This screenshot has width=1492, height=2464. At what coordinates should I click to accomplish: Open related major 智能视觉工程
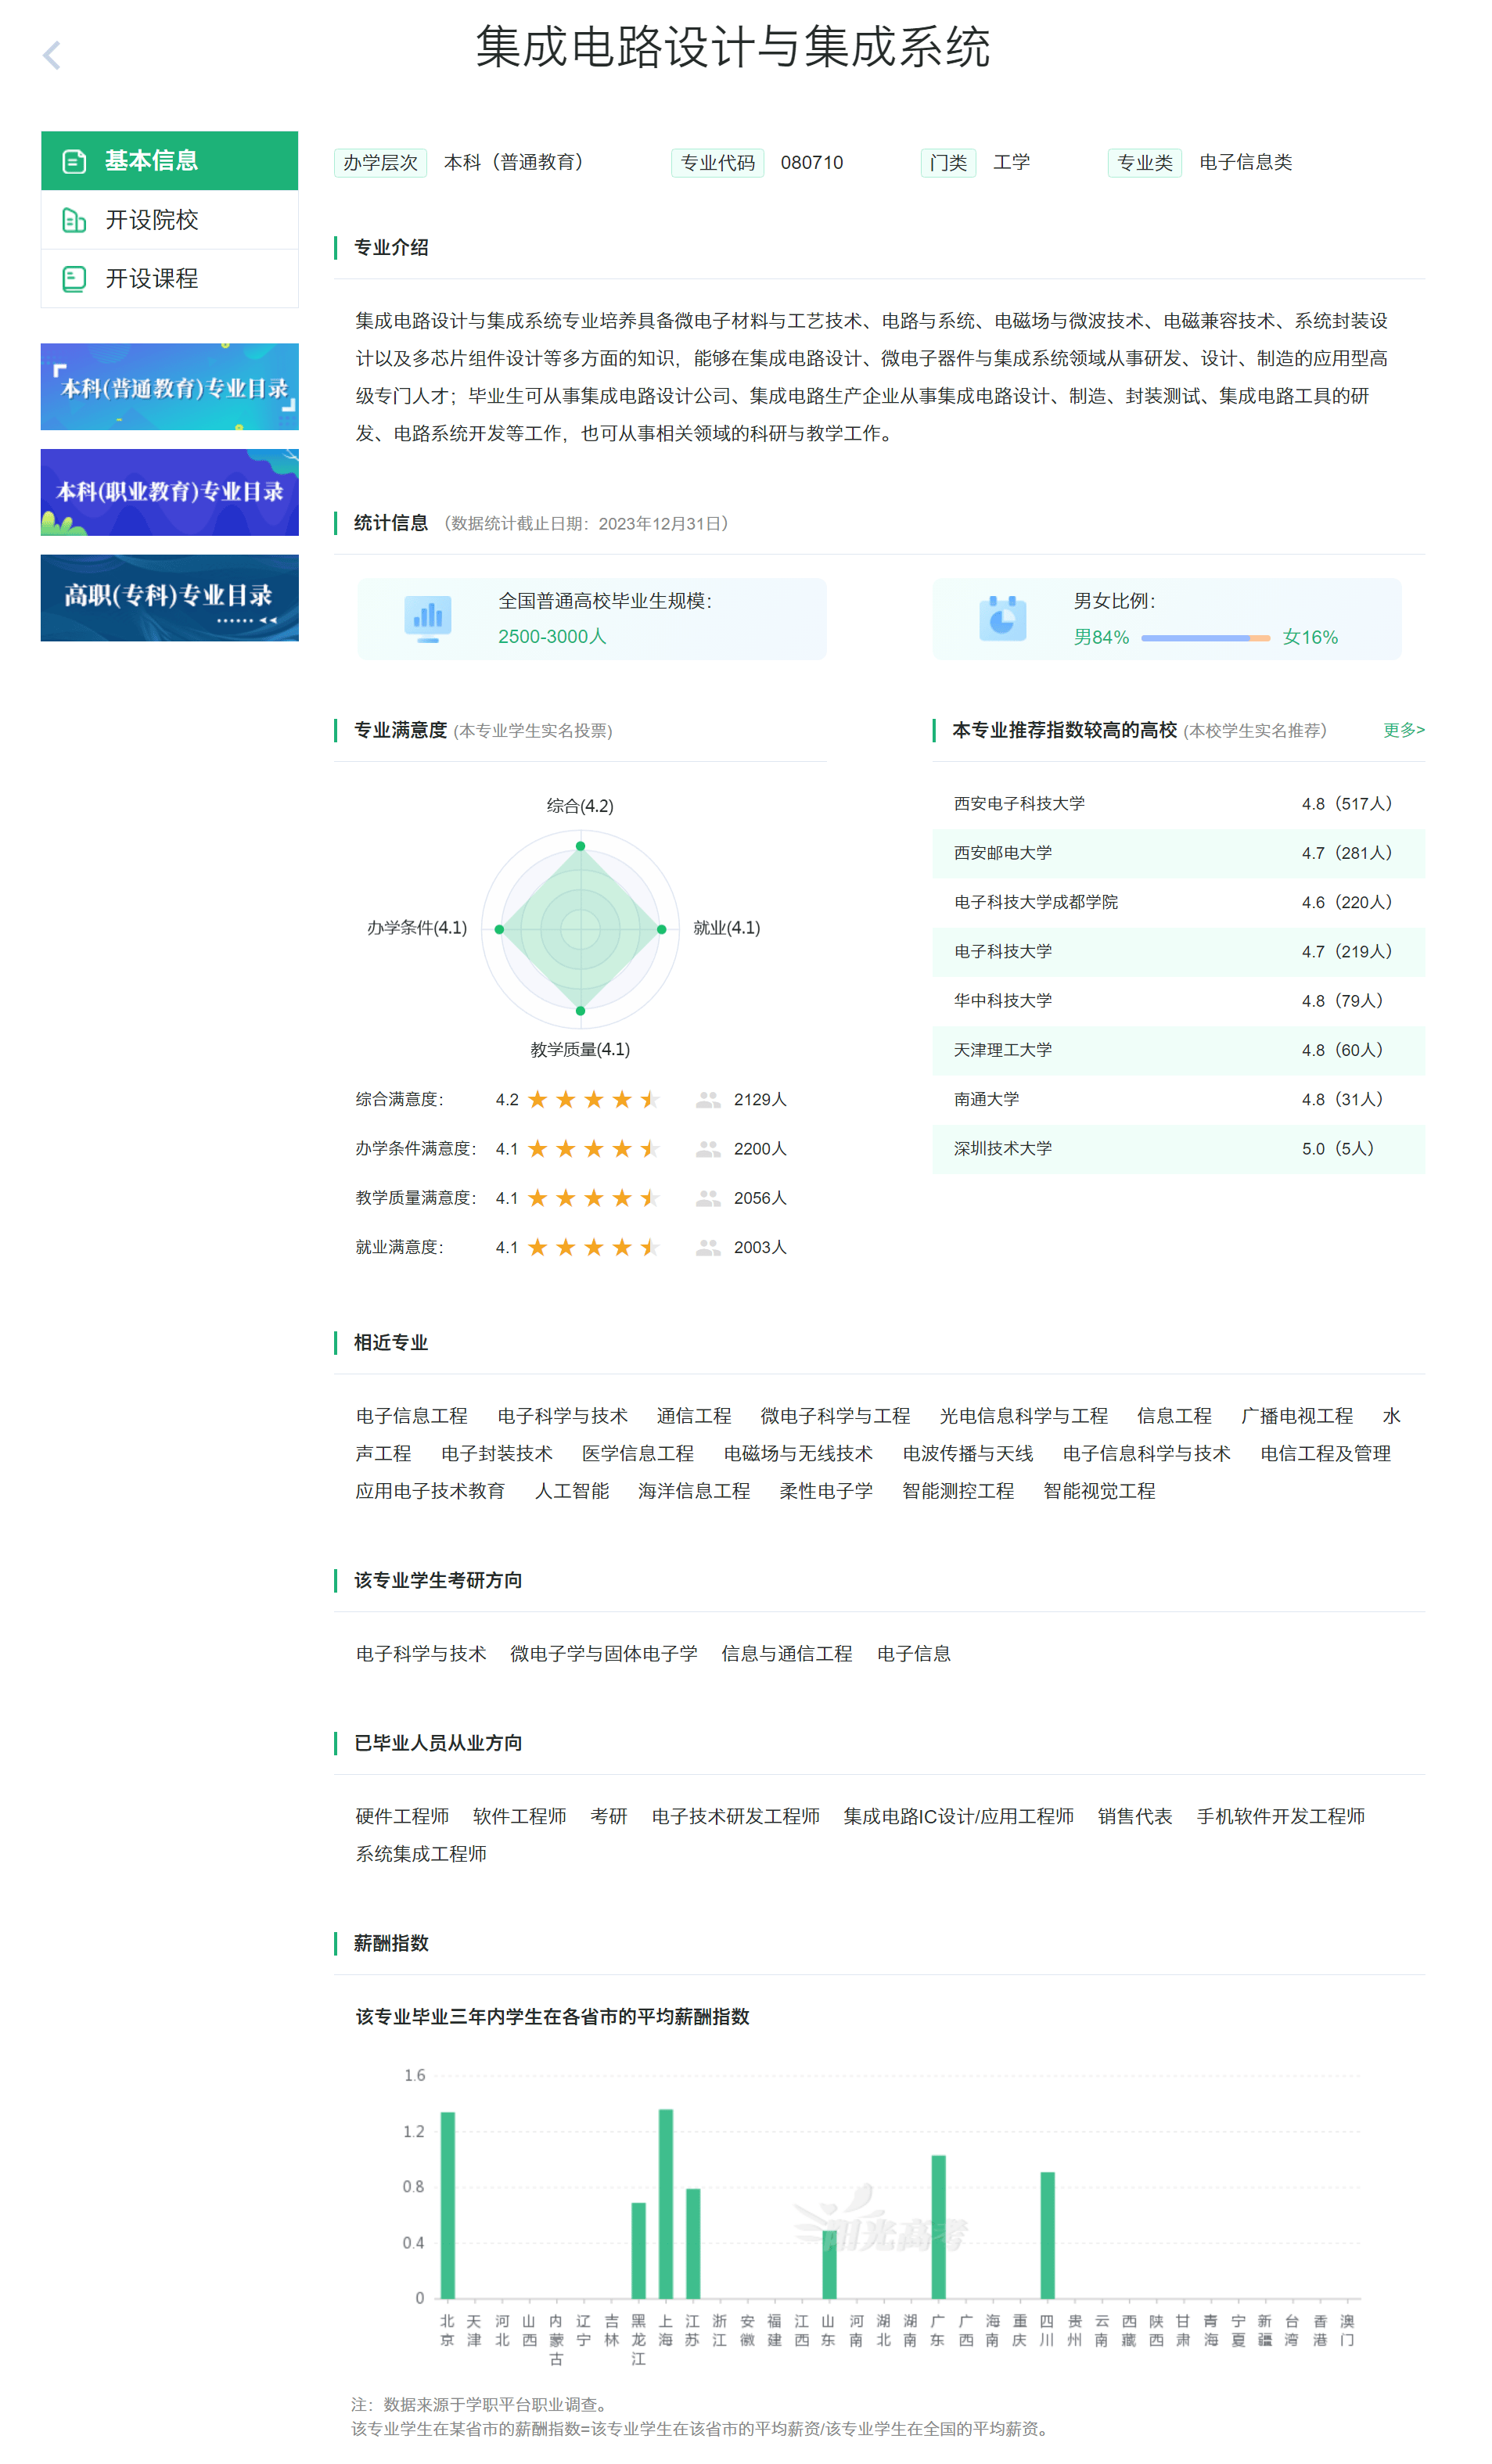coord(1099,1491)
